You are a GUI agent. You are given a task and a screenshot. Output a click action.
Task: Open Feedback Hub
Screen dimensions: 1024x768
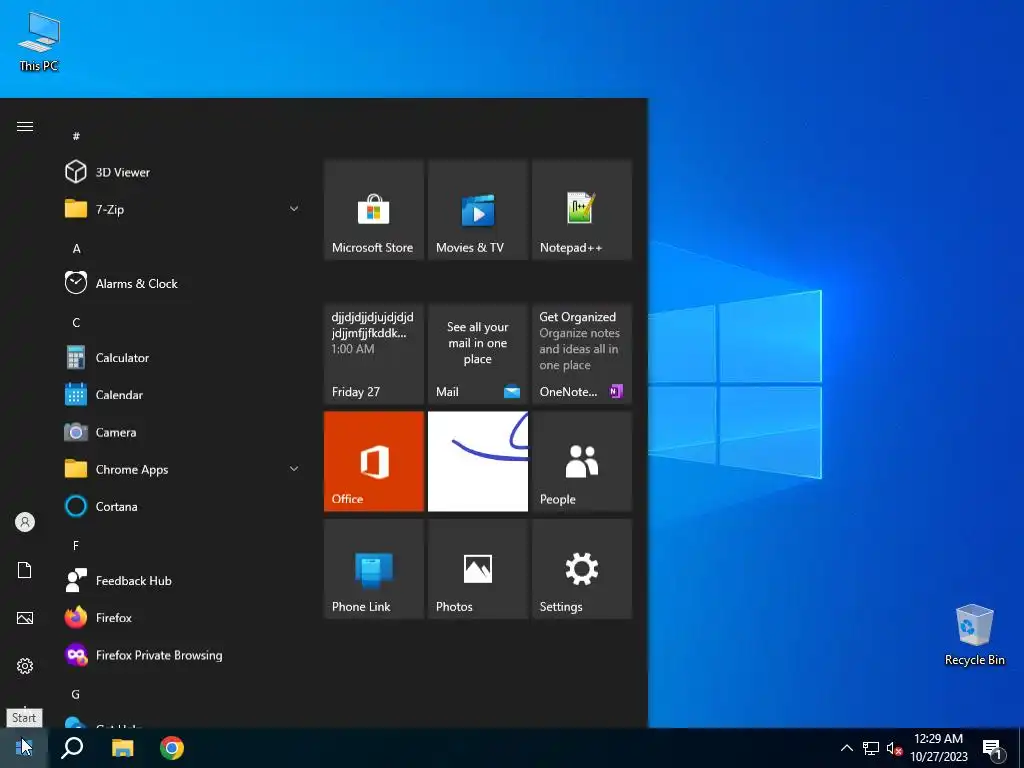click(x=182, y=581)
